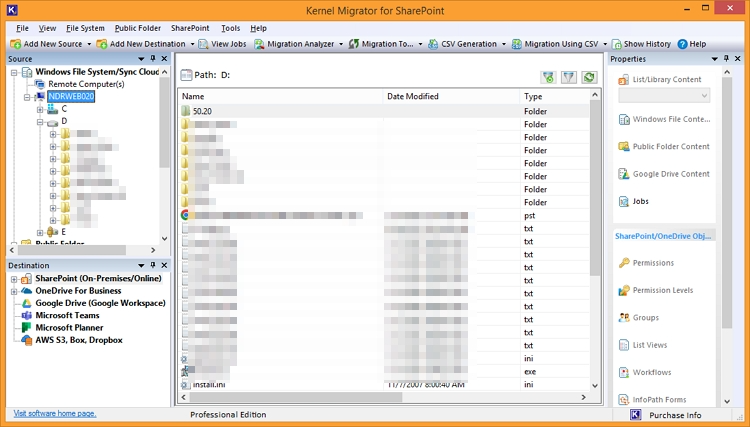Screen dimensions: 750x427
Task: Open the Migration To dropdown arrow
Action: [x=420, y=44]
